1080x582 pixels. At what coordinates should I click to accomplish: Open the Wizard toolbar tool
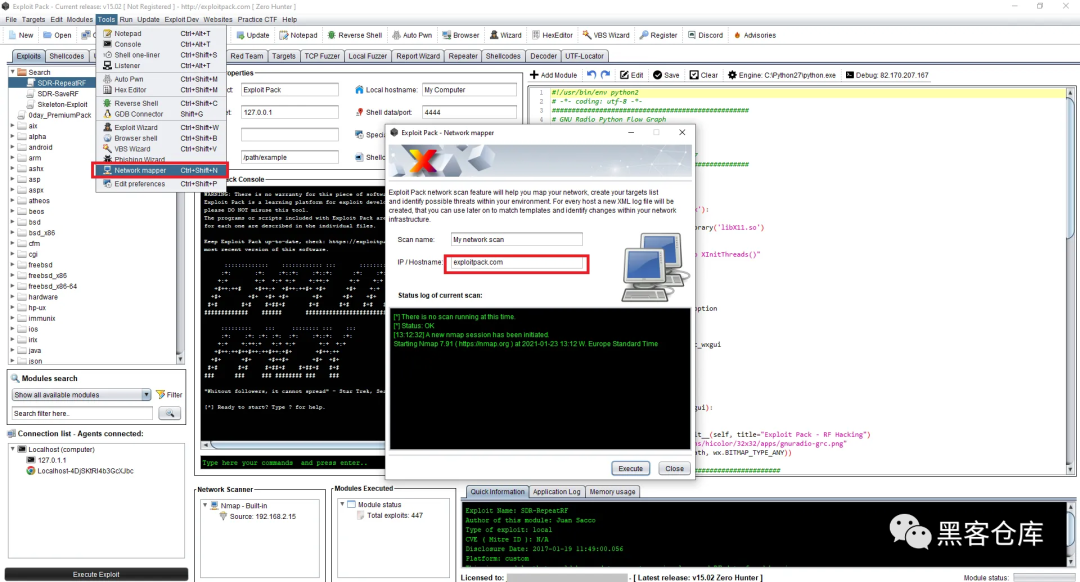pyautogui.click(x=506, y=35)
